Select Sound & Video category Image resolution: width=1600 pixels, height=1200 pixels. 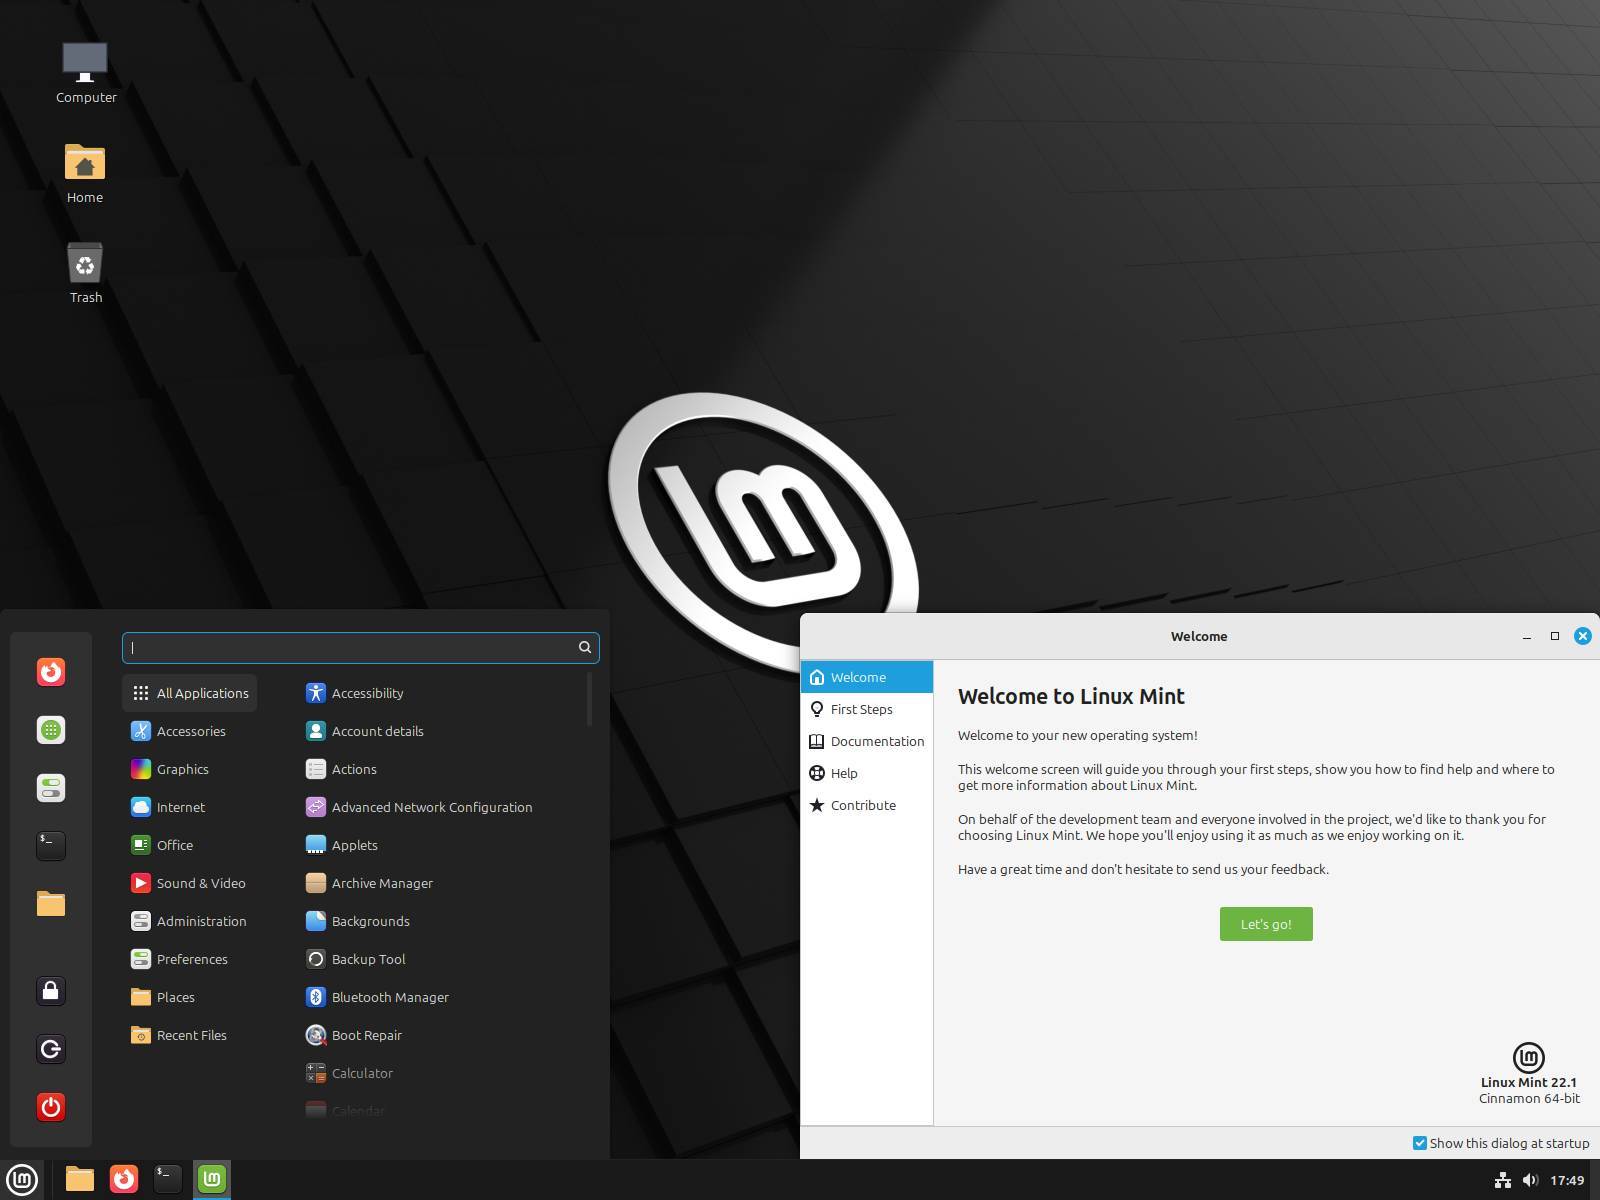[x=188, y=883]
